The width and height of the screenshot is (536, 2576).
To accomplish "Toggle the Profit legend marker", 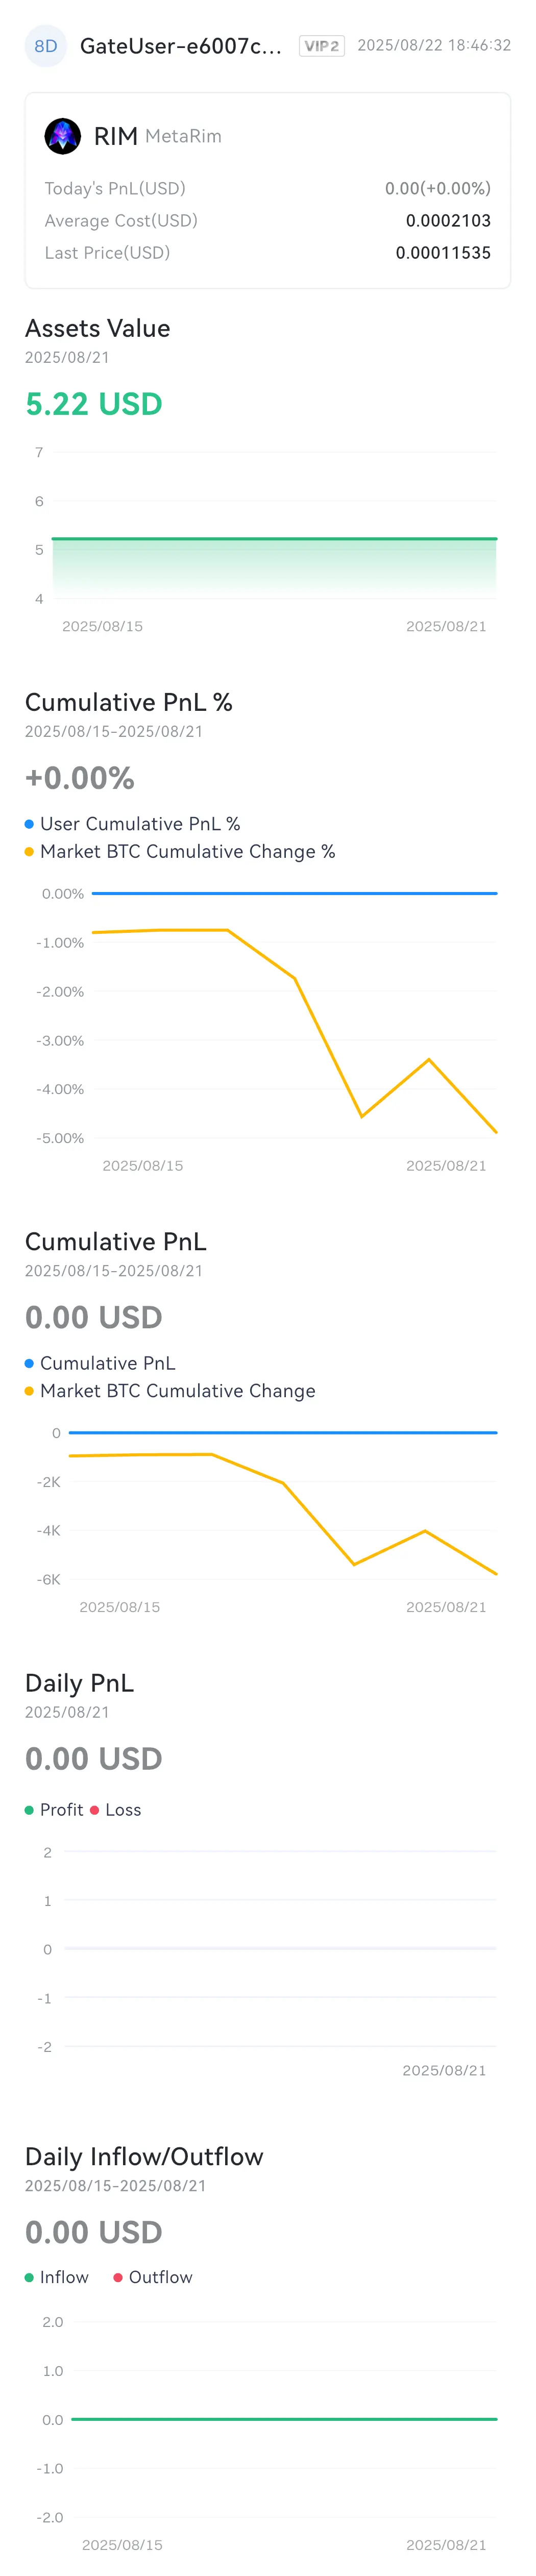I will (x=29, y=1810).
